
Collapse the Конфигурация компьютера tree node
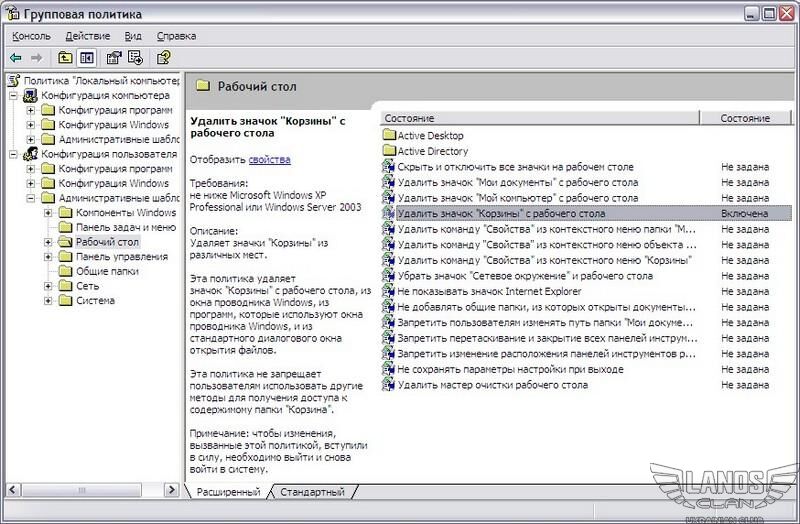(x=14, y=96)
